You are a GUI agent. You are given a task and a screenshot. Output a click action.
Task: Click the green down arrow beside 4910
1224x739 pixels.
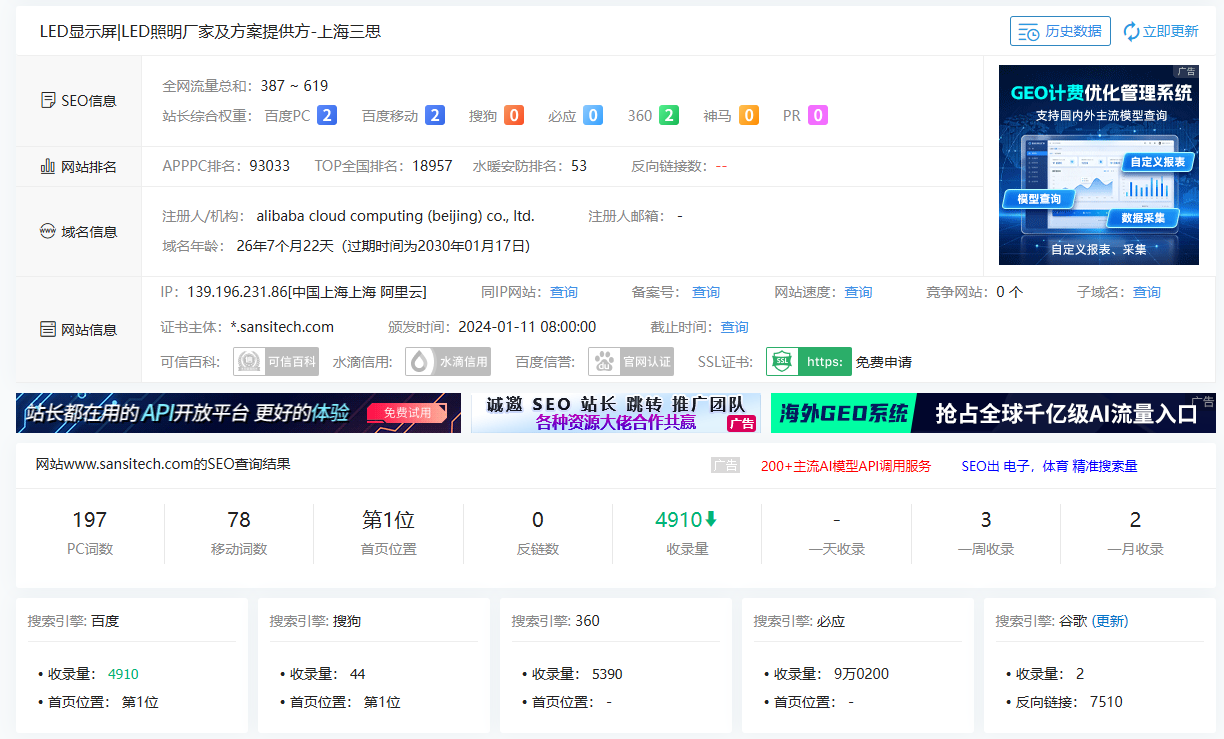coord(711,519)
